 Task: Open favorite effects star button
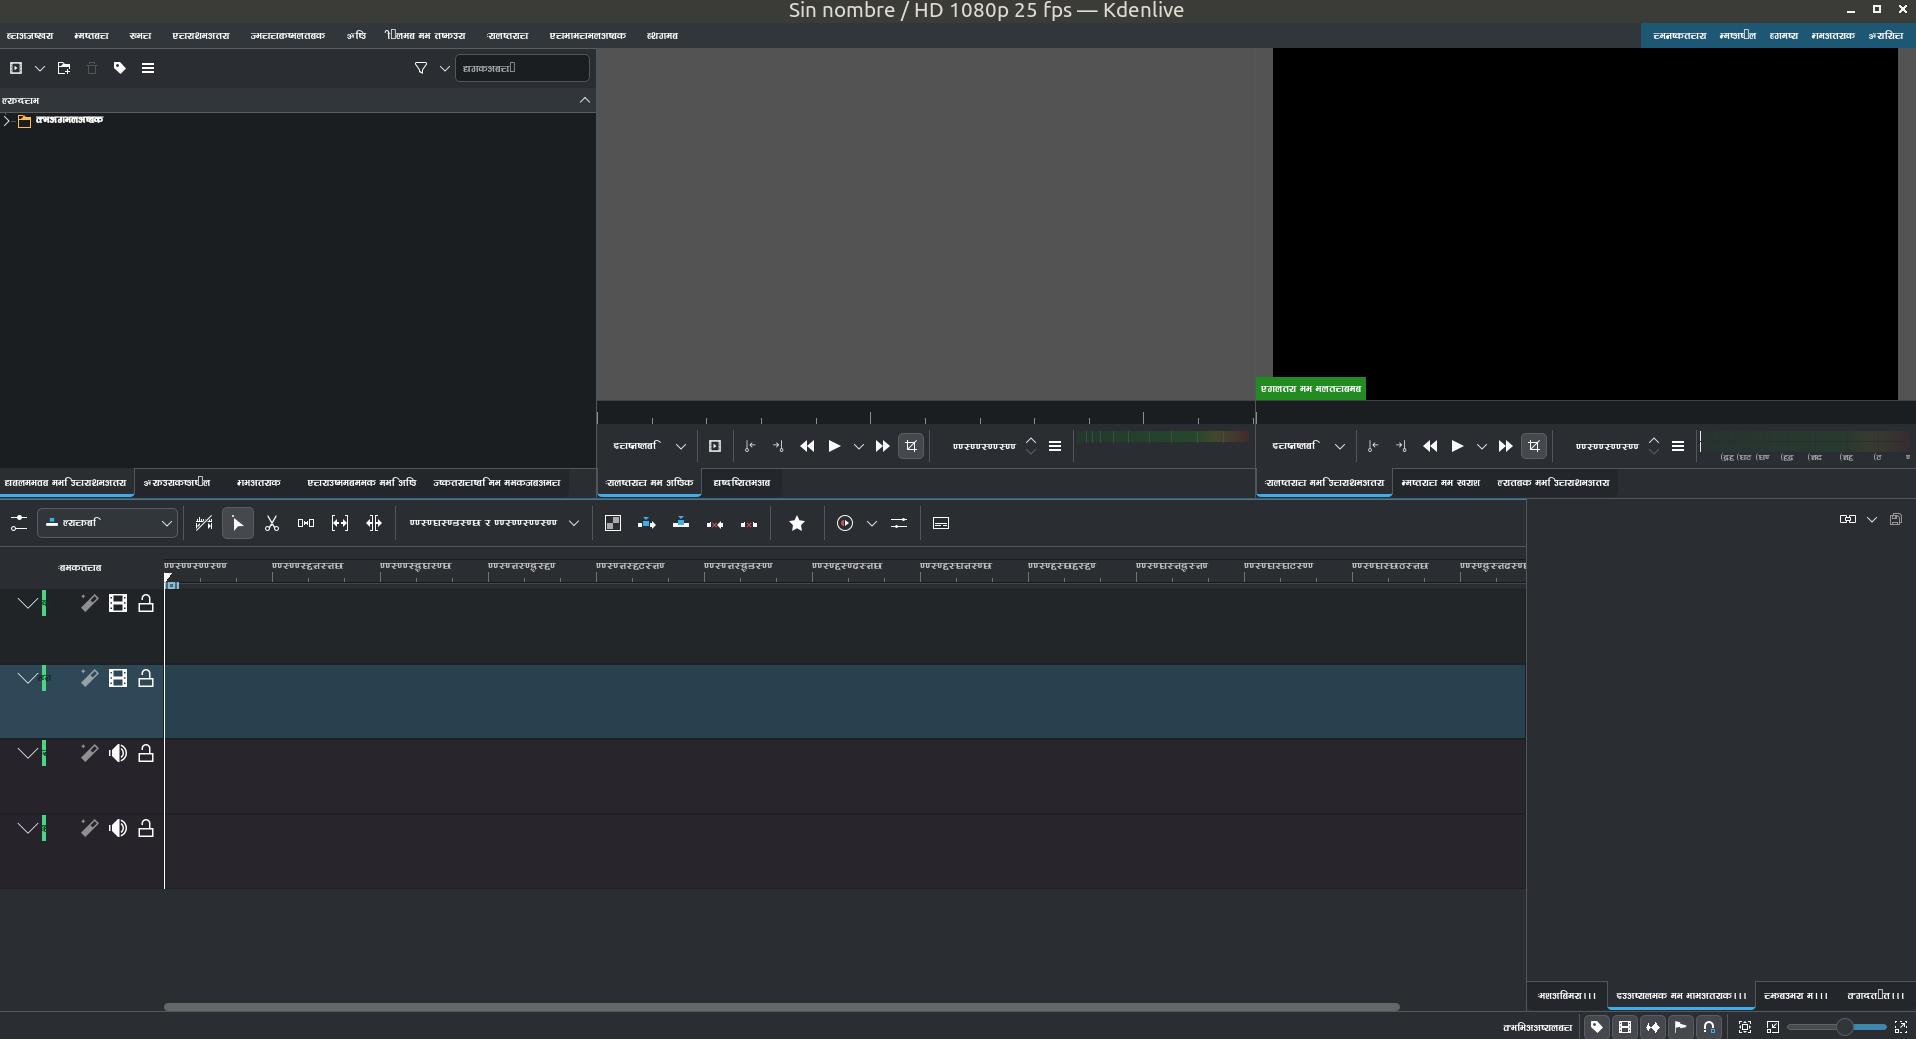797,523
